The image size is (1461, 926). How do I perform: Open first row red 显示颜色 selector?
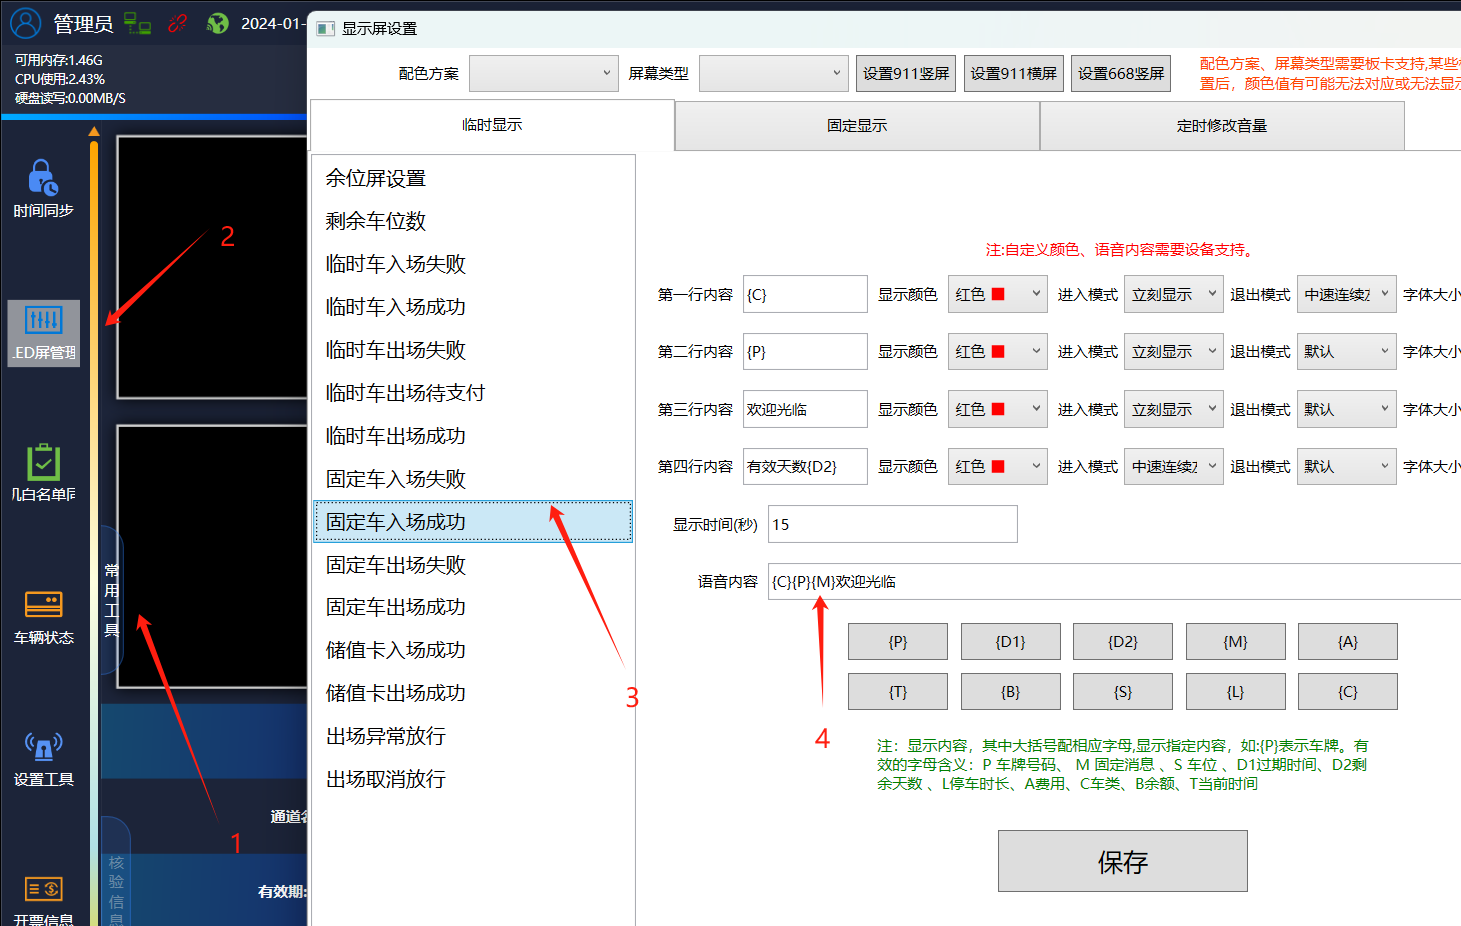pyautogui.click(x=998, y=294)
